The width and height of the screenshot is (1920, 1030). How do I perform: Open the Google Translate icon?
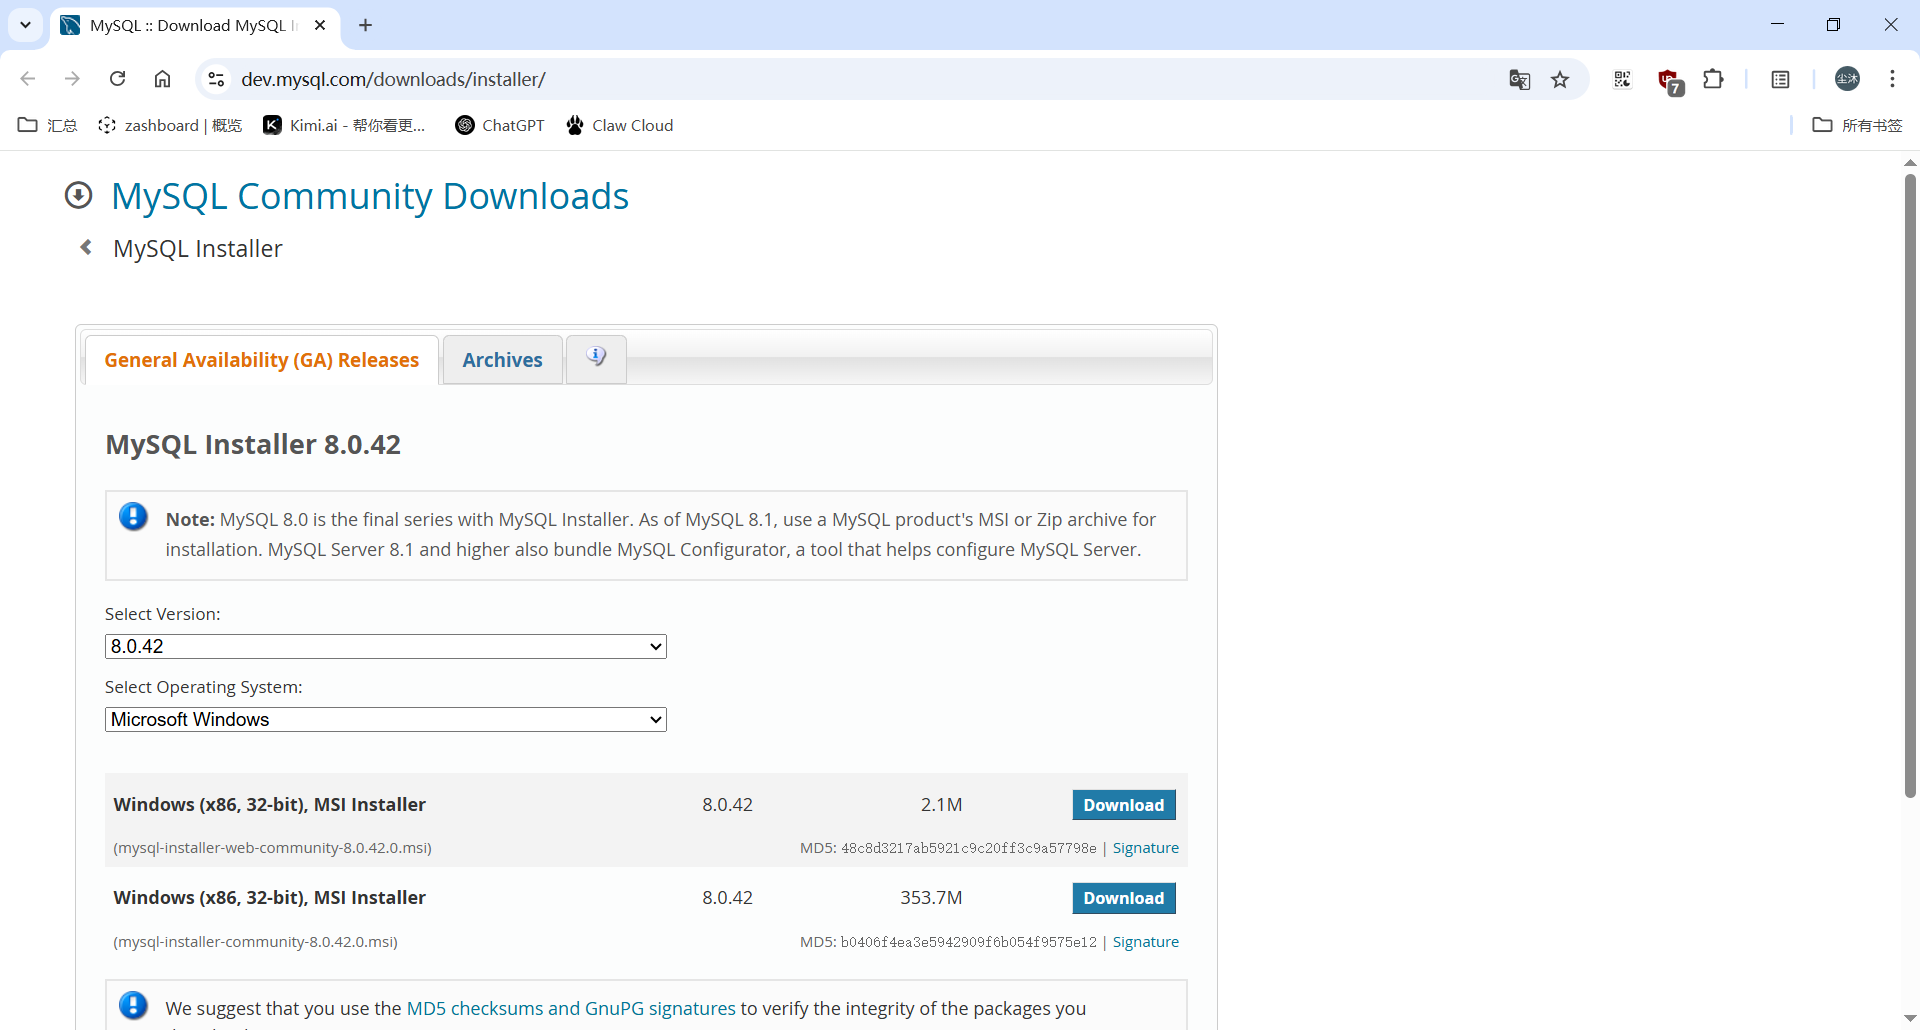click(x=1519, y=80)
